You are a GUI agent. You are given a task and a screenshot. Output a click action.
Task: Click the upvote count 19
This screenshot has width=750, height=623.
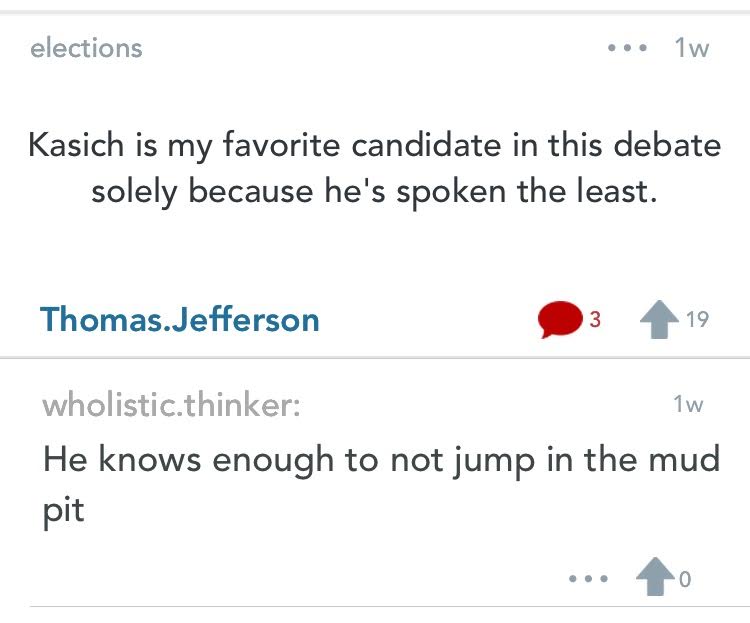[698, 321]
